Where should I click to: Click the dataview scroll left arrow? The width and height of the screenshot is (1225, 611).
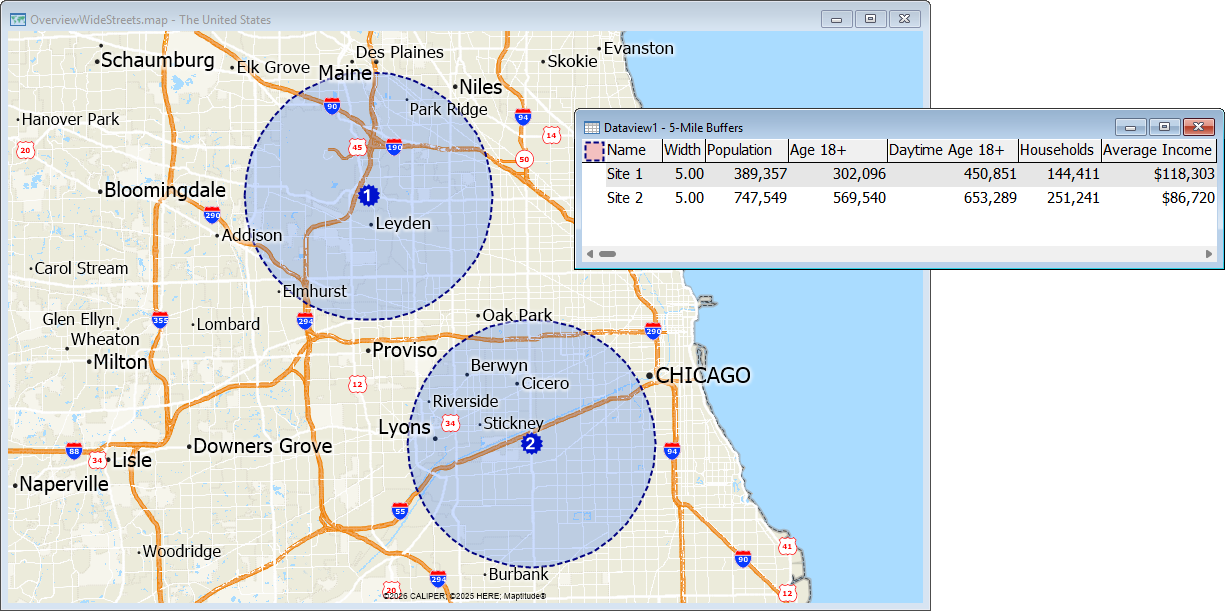coord(589,254)
